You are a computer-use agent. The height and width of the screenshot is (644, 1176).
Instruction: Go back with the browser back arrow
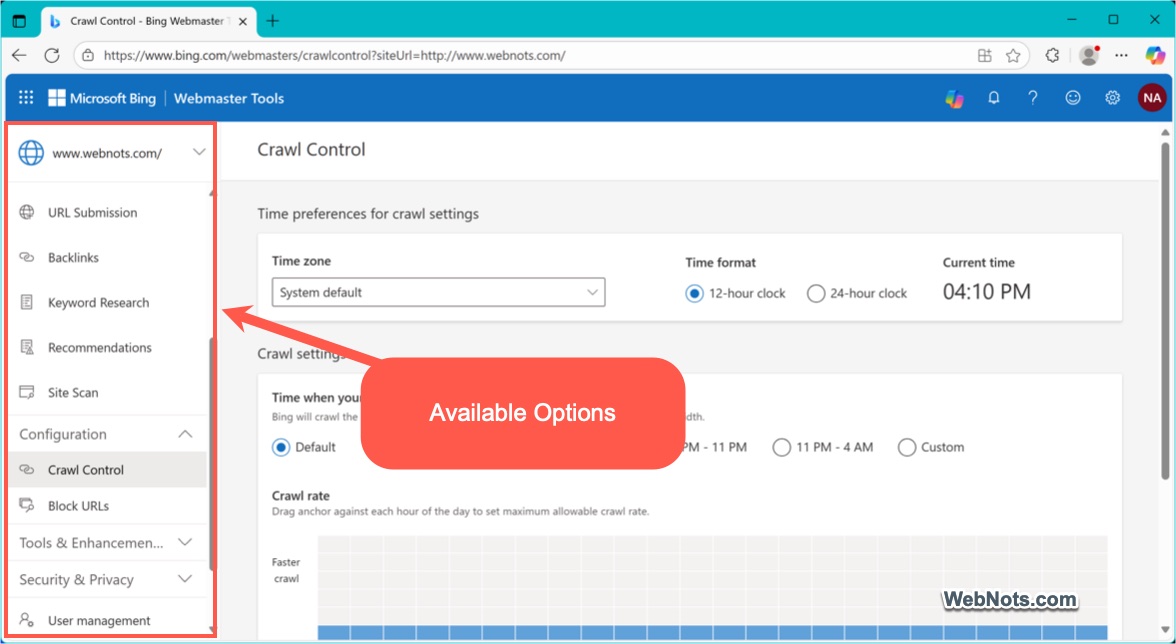20,55
